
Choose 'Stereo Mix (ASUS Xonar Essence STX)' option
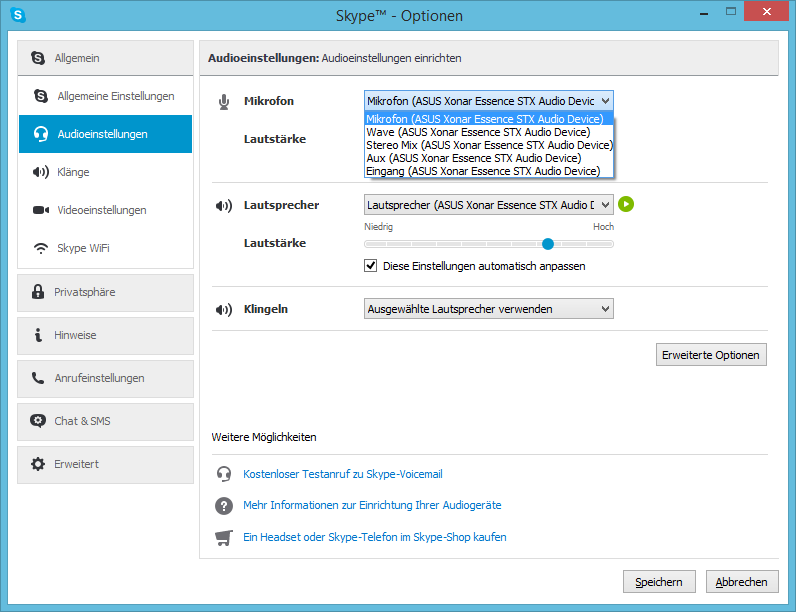[x=489, y=145]
